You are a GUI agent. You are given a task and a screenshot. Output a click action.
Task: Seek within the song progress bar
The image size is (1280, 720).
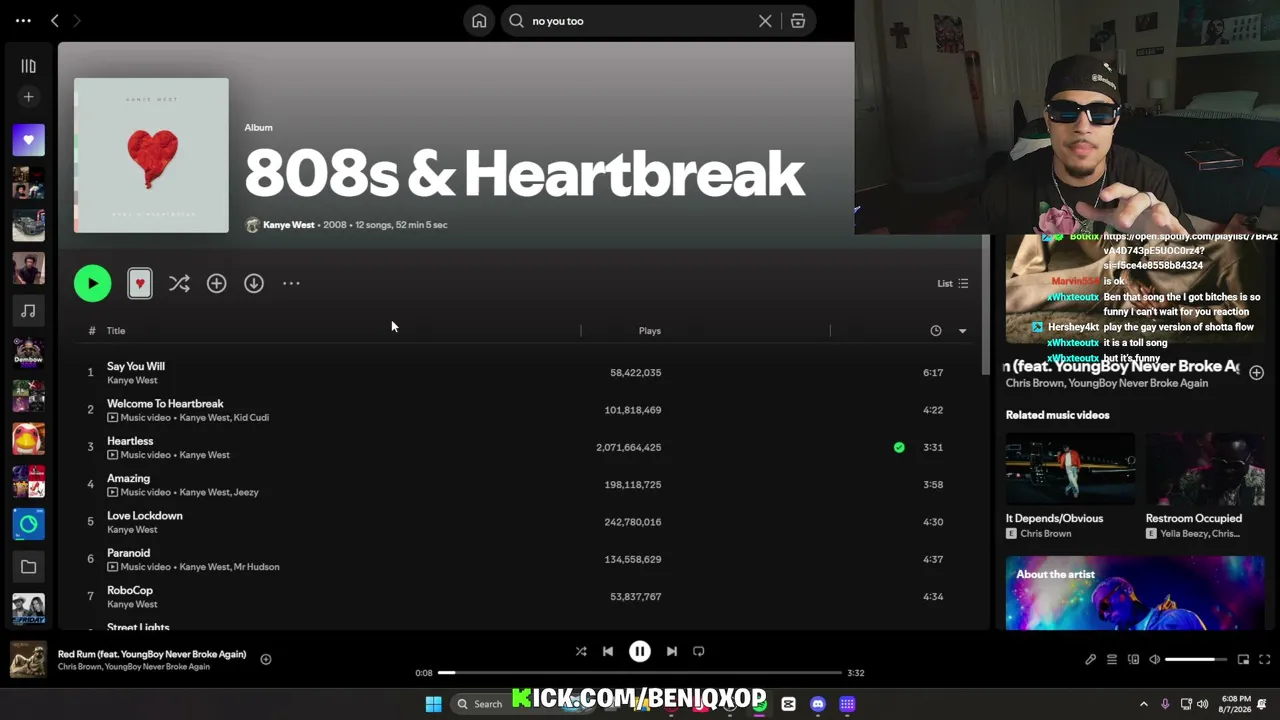(x=640, y=673)
